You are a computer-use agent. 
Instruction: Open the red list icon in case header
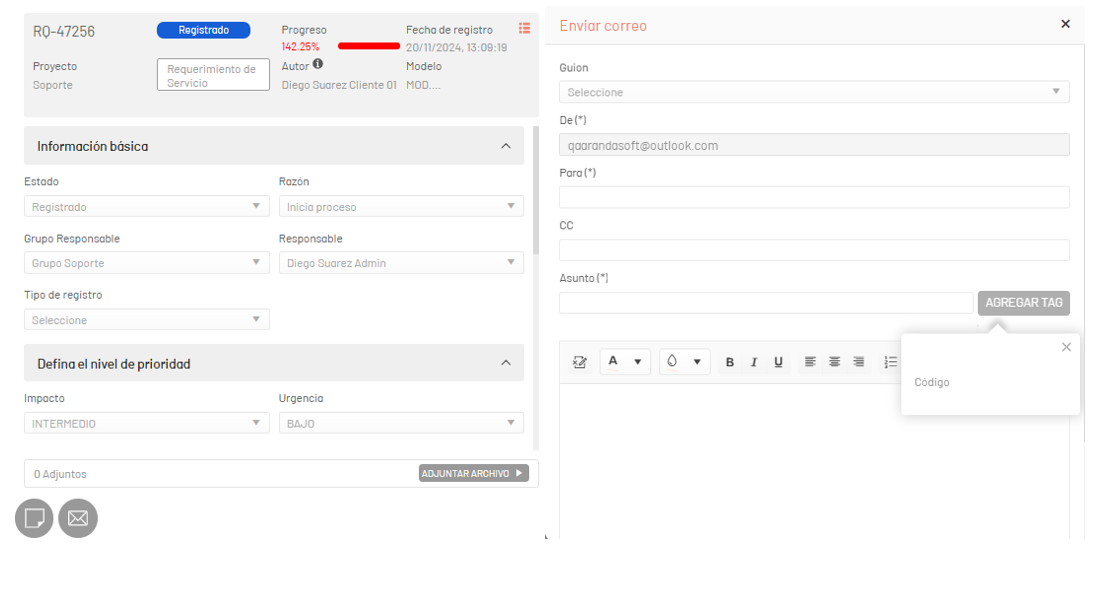click(524, 29)
